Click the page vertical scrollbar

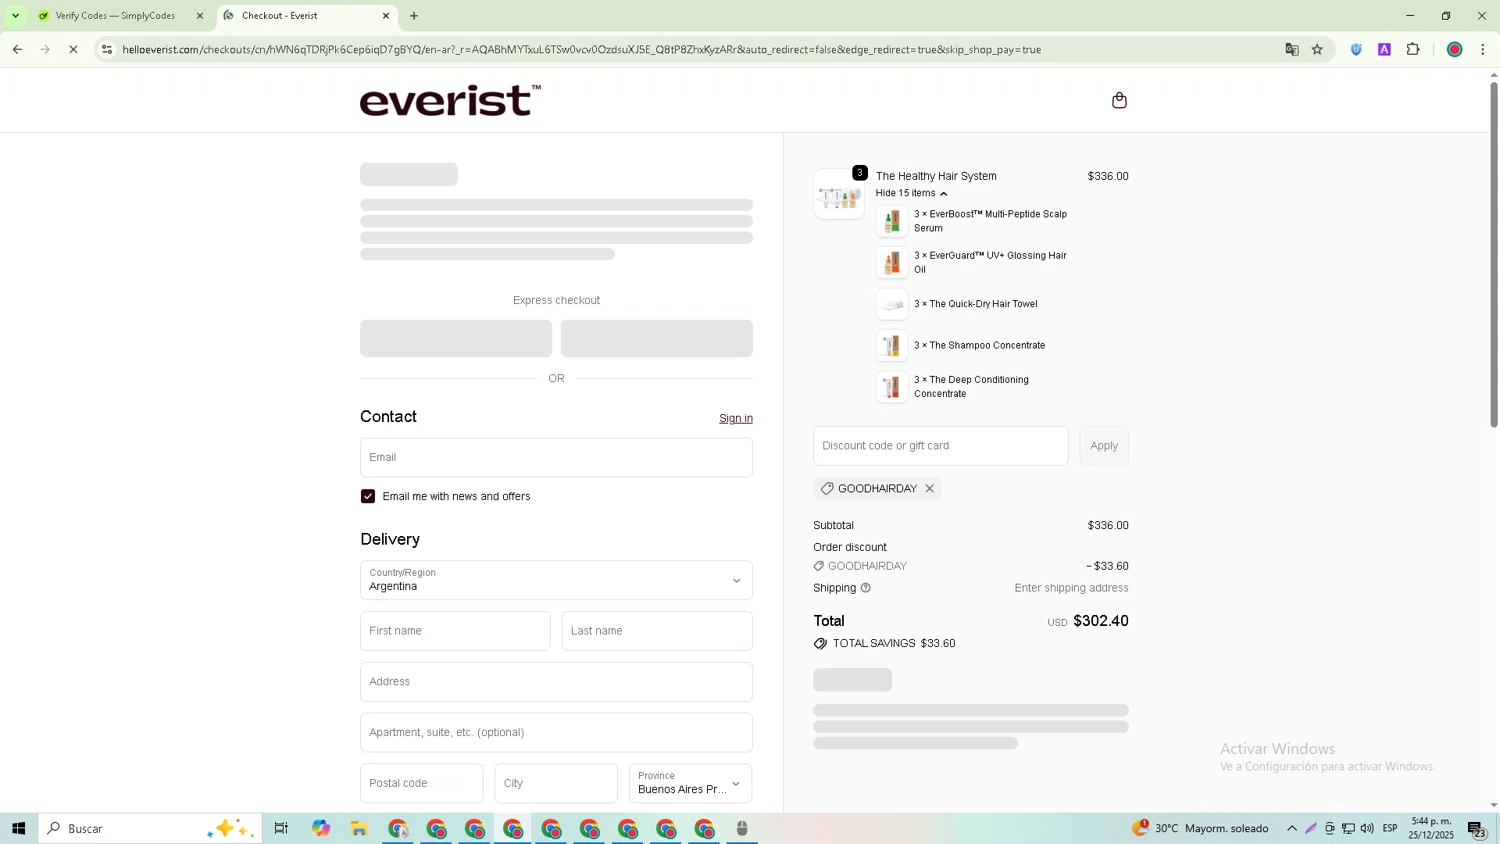(1494, 254)
